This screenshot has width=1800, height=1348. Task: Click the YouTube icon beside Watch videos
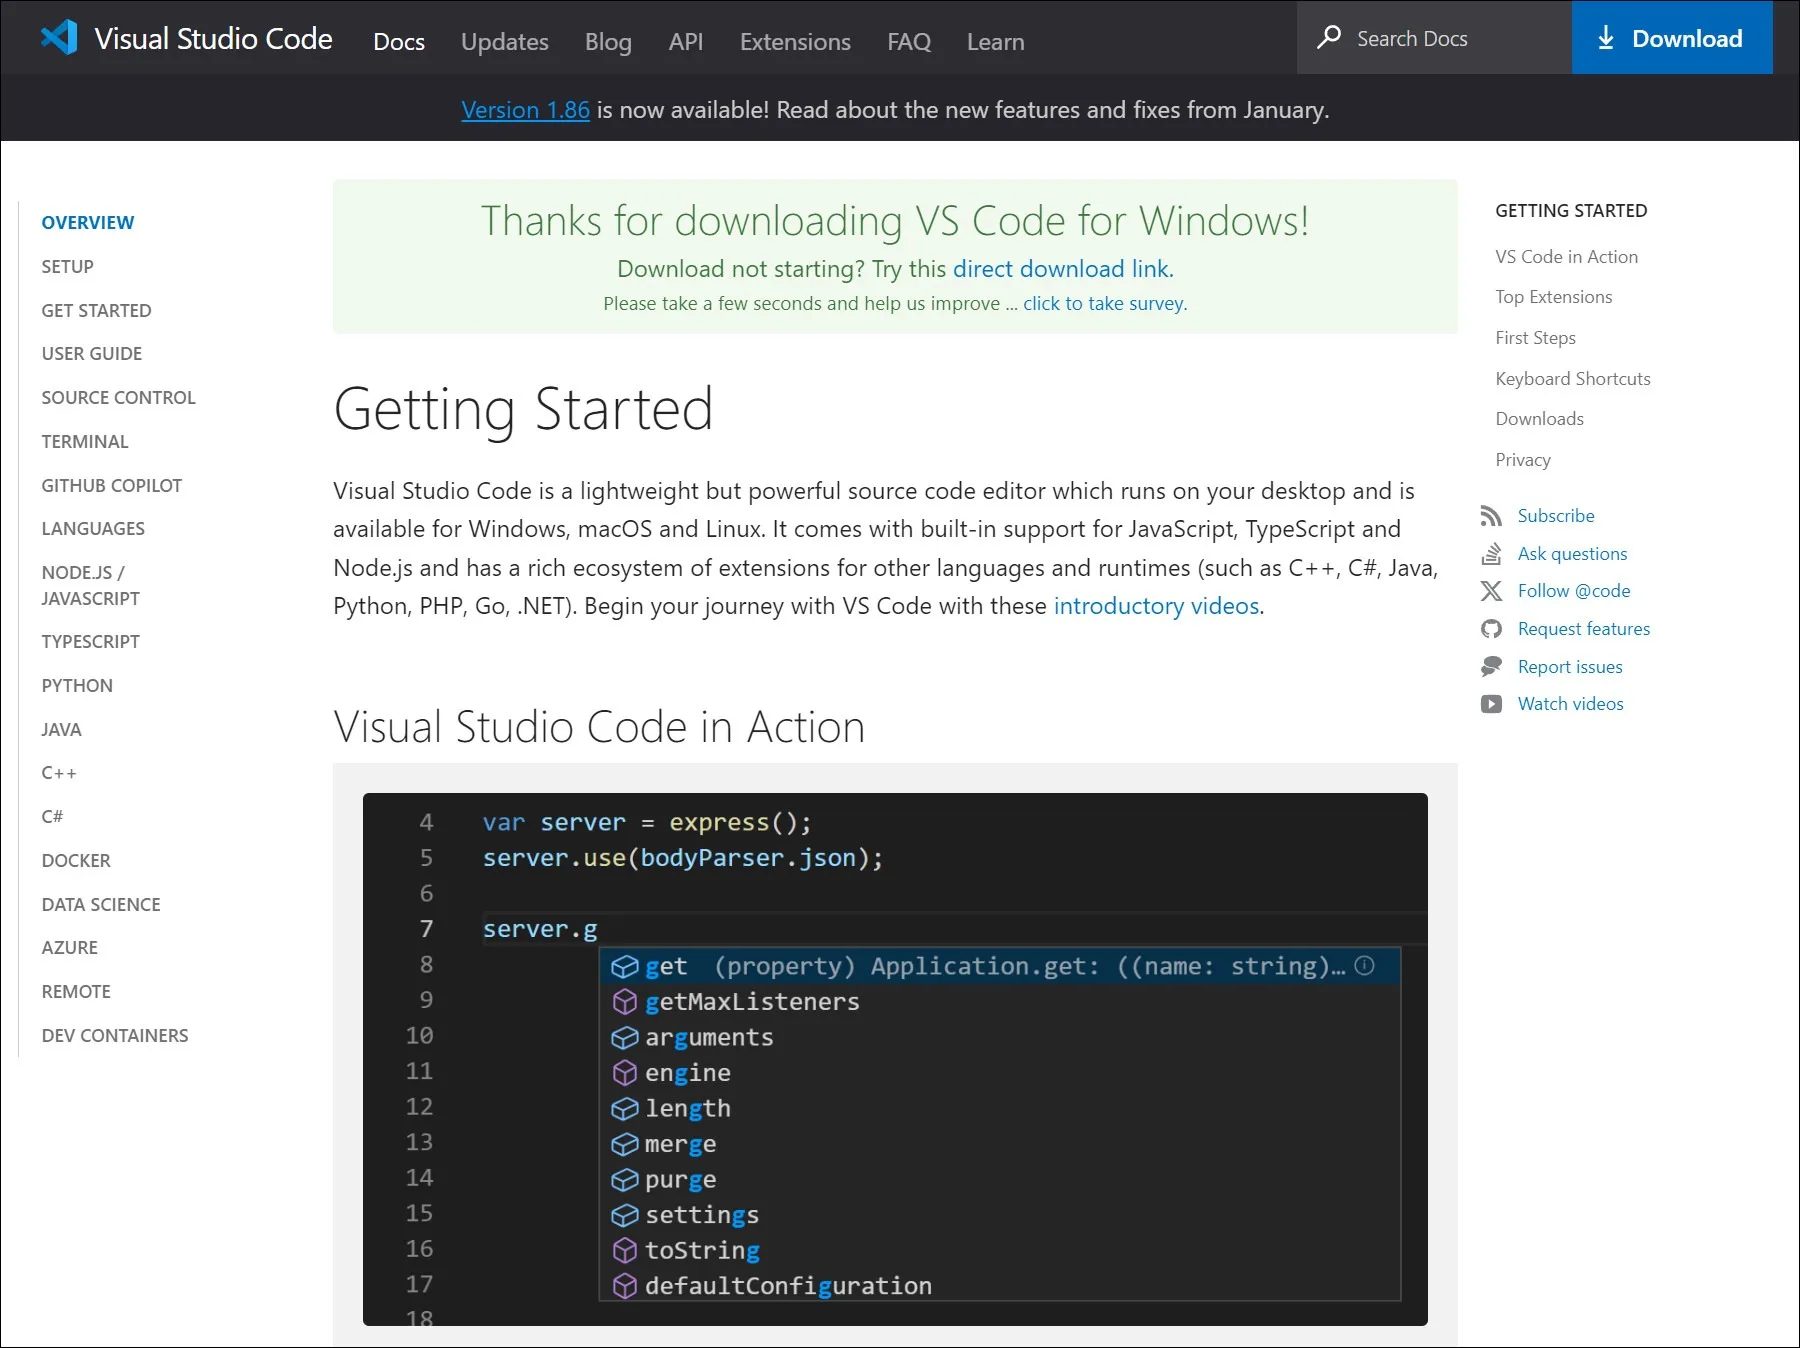pos(1491,704)
